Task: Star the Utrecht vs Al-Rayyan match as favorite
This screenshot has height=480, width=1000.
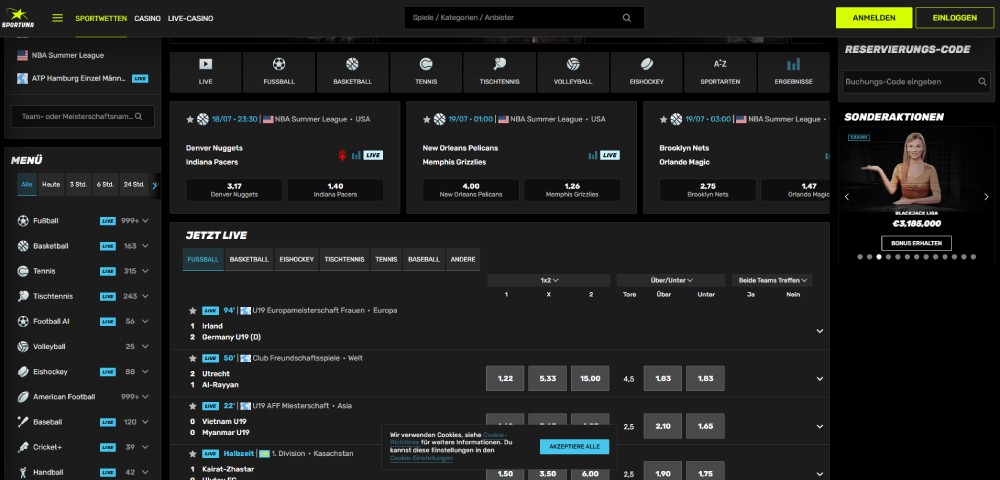Action: (193, 358)
